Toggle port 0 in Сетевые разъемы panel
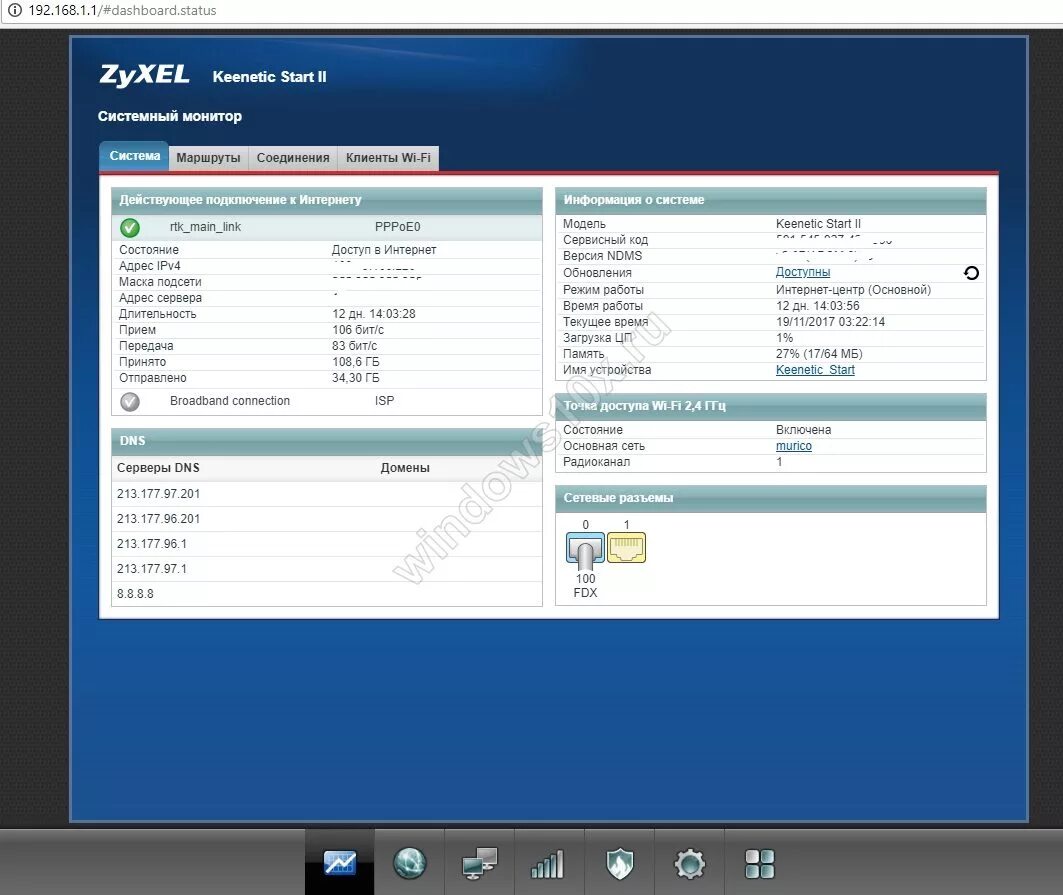Screen dimensions: 1063x895 (585, 548)
